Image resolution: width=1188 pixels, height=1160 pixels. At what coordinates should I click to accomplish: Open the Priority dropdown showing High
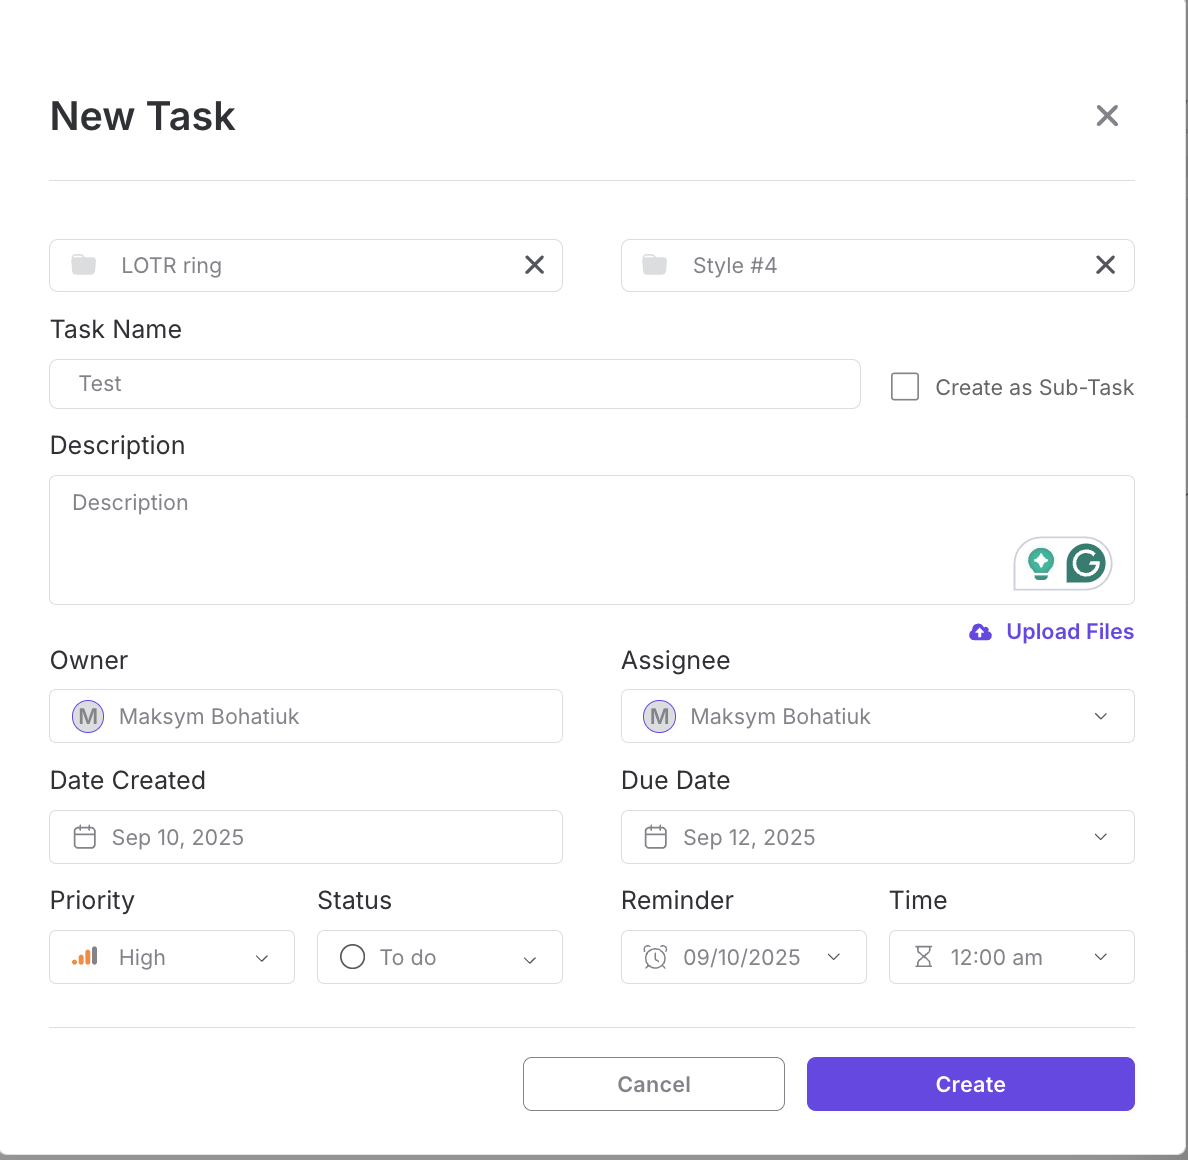coord(262,958)
